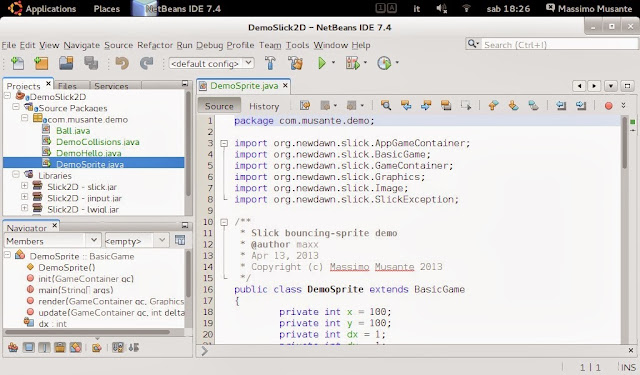Image resolution: width=640 pixels, height=375 pixels.
Task: Collapse the DemoSlick2D project node
Action: pyautogui.click(x=7, y=96)
